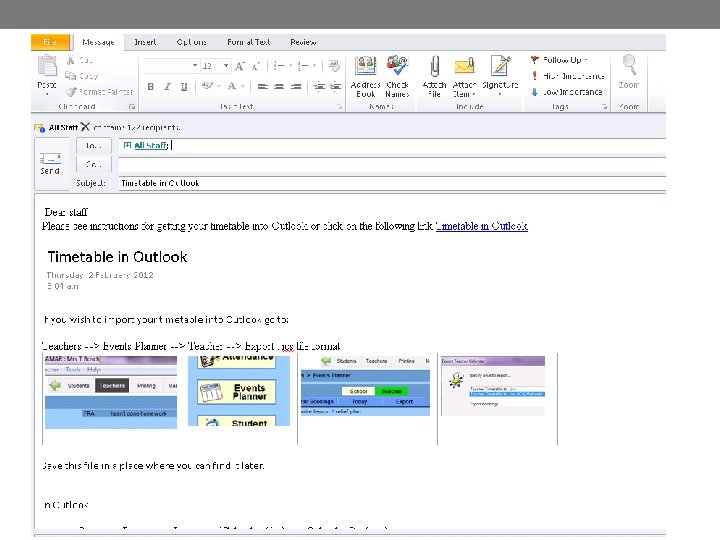
Task: Expand the Numbering style dropdown arrow
Action: coord(315,66)
